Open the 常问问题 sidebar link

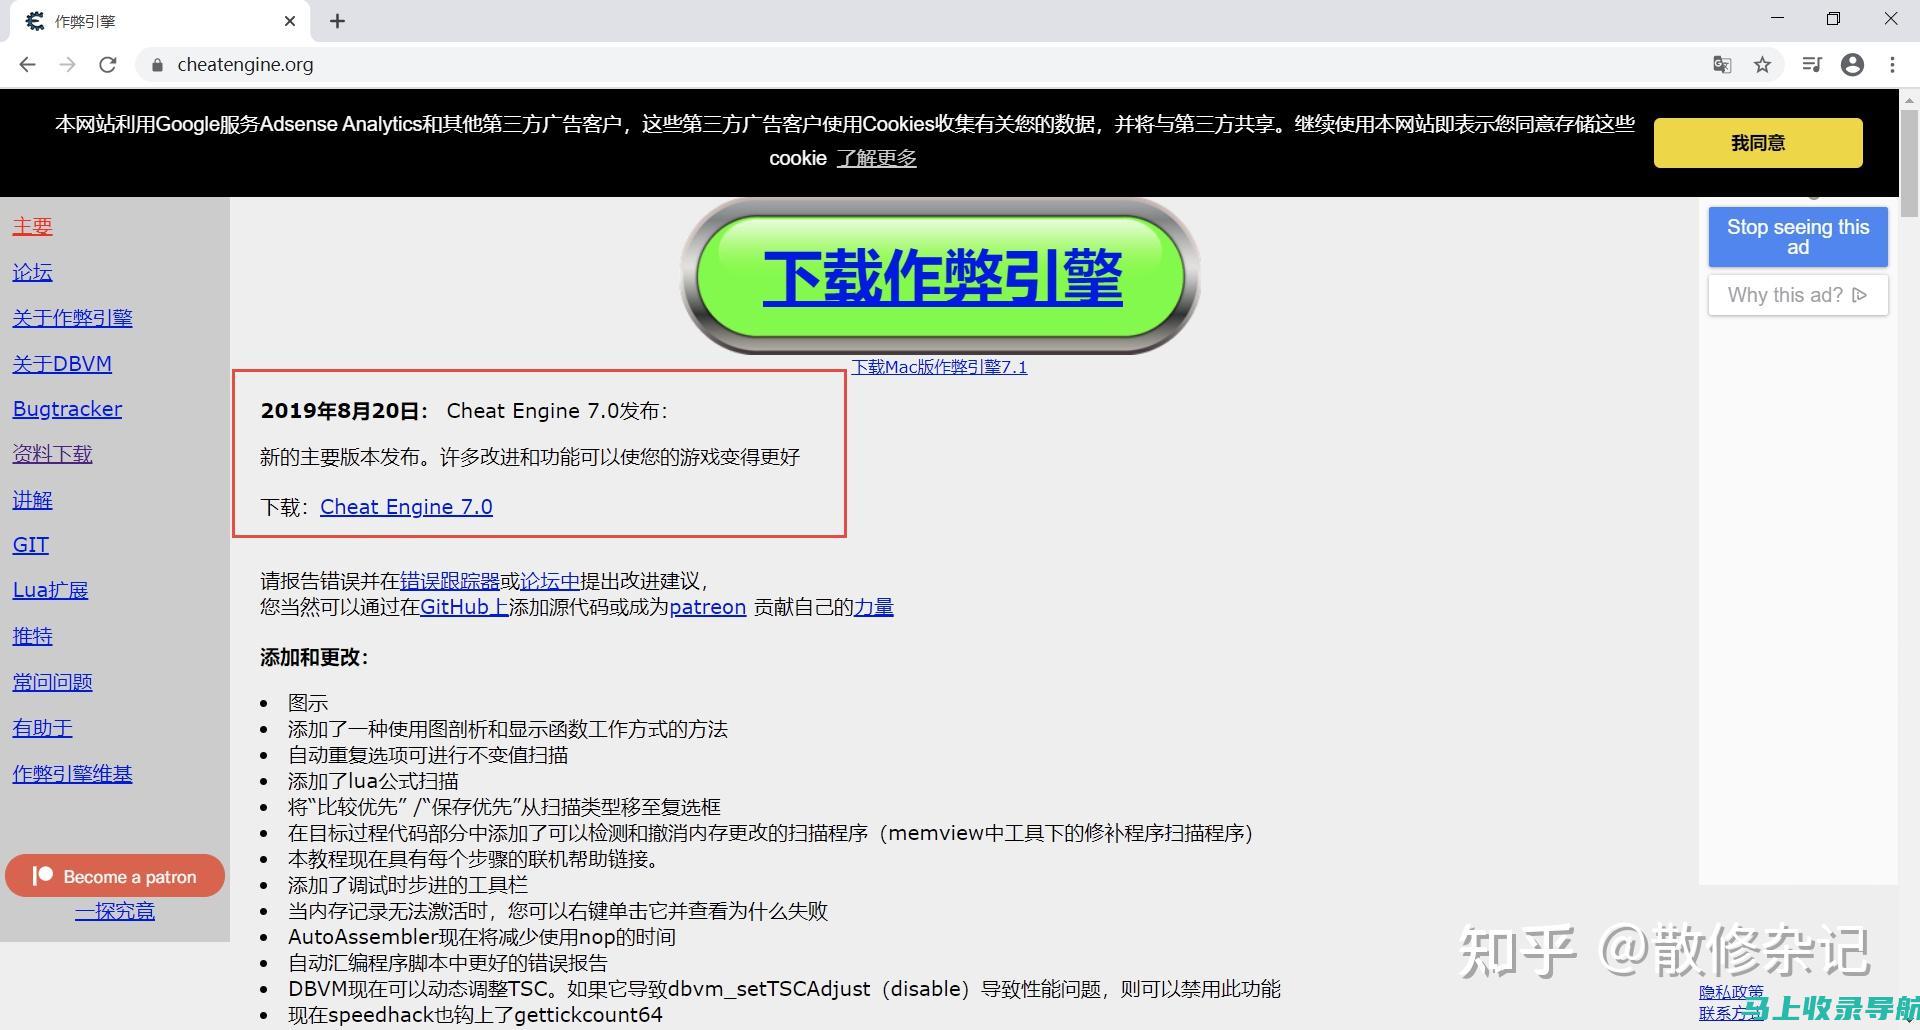[x=52, y=682]
